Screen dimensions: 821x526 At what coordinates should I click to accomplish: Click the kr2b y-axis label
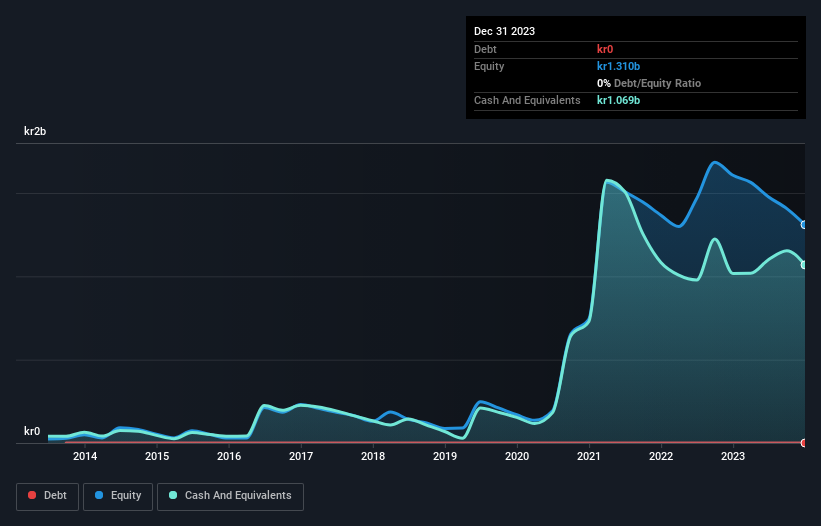point(35,131)
